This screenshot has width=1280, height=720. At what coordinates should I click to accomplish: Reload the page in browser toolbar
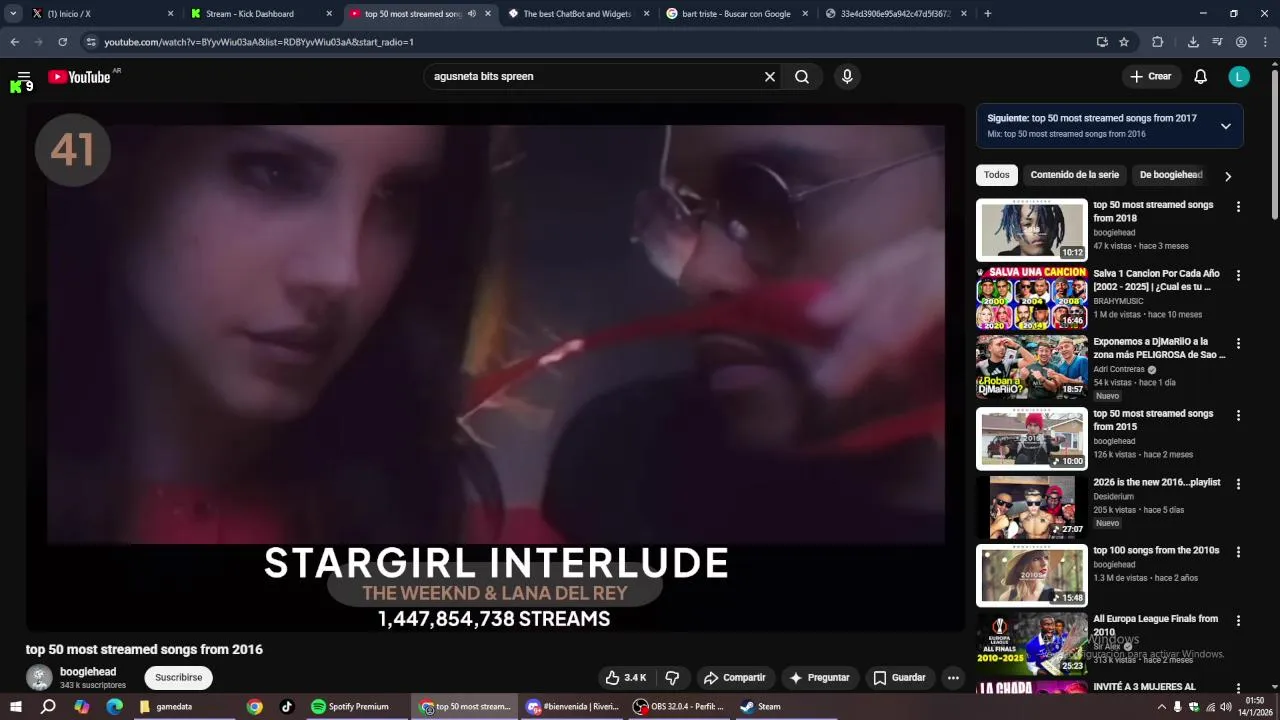pyautogui.click(x=62, y=42)
